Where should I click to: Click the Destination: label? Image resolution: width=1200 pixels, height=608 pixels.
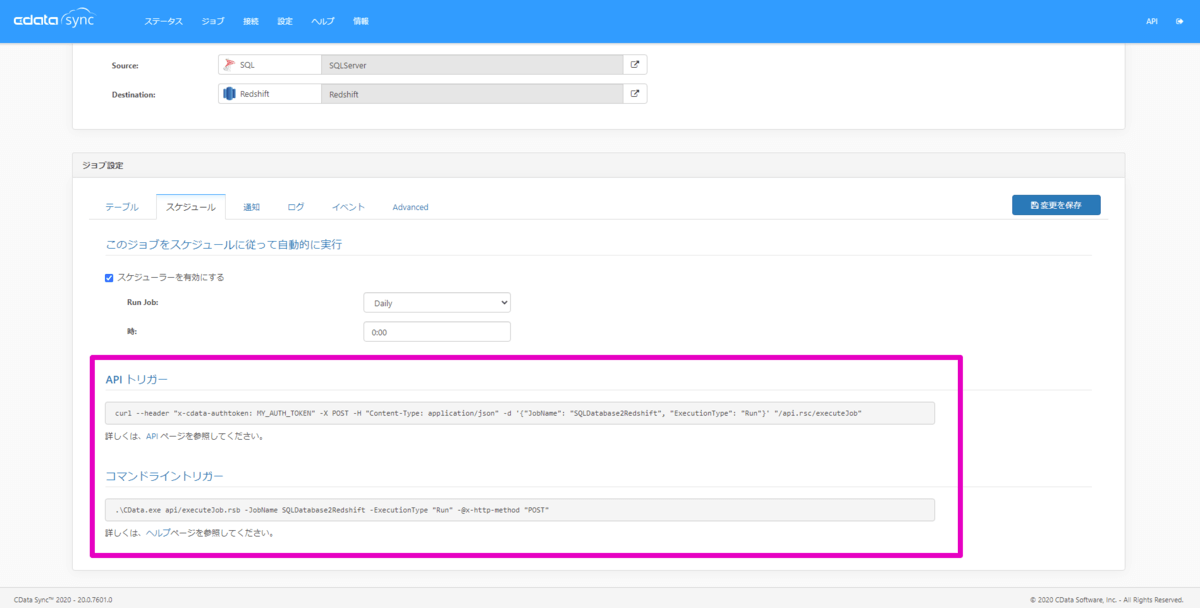pyautogui.click(x=133, y=95)
